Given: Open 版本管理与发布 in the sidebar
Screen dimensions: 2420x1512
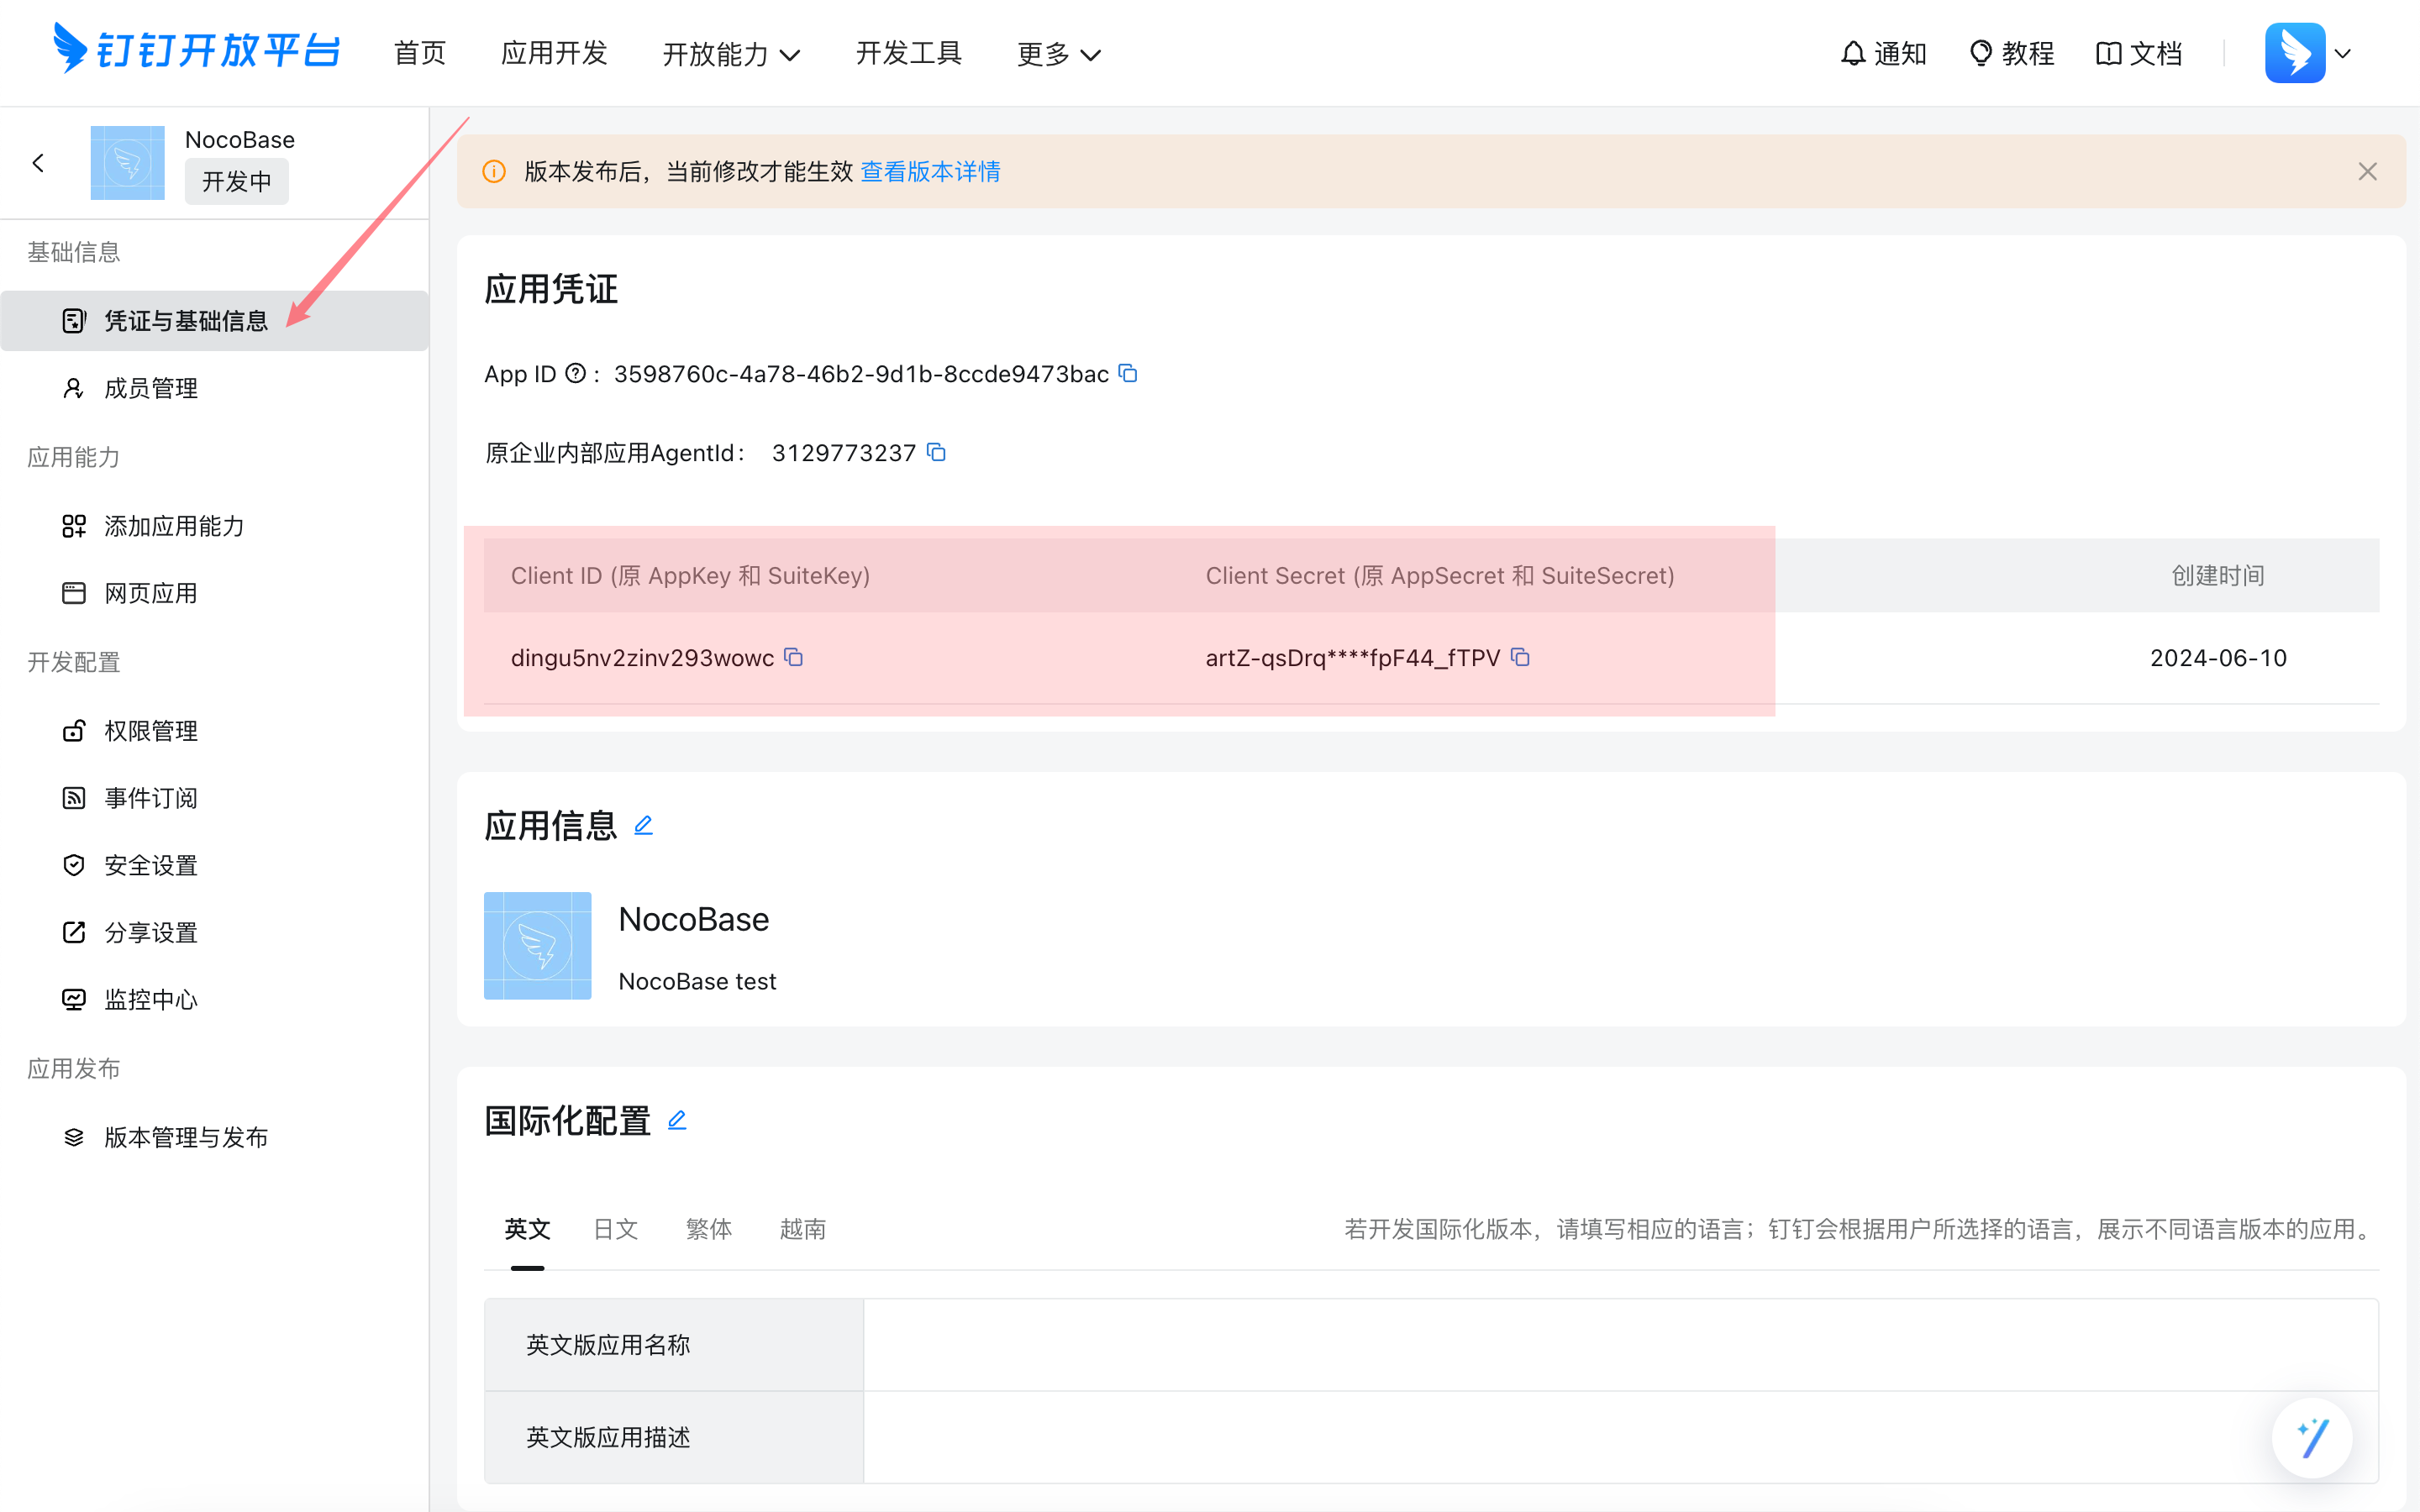Looking at the screenshot, I should click(186, 1137).
